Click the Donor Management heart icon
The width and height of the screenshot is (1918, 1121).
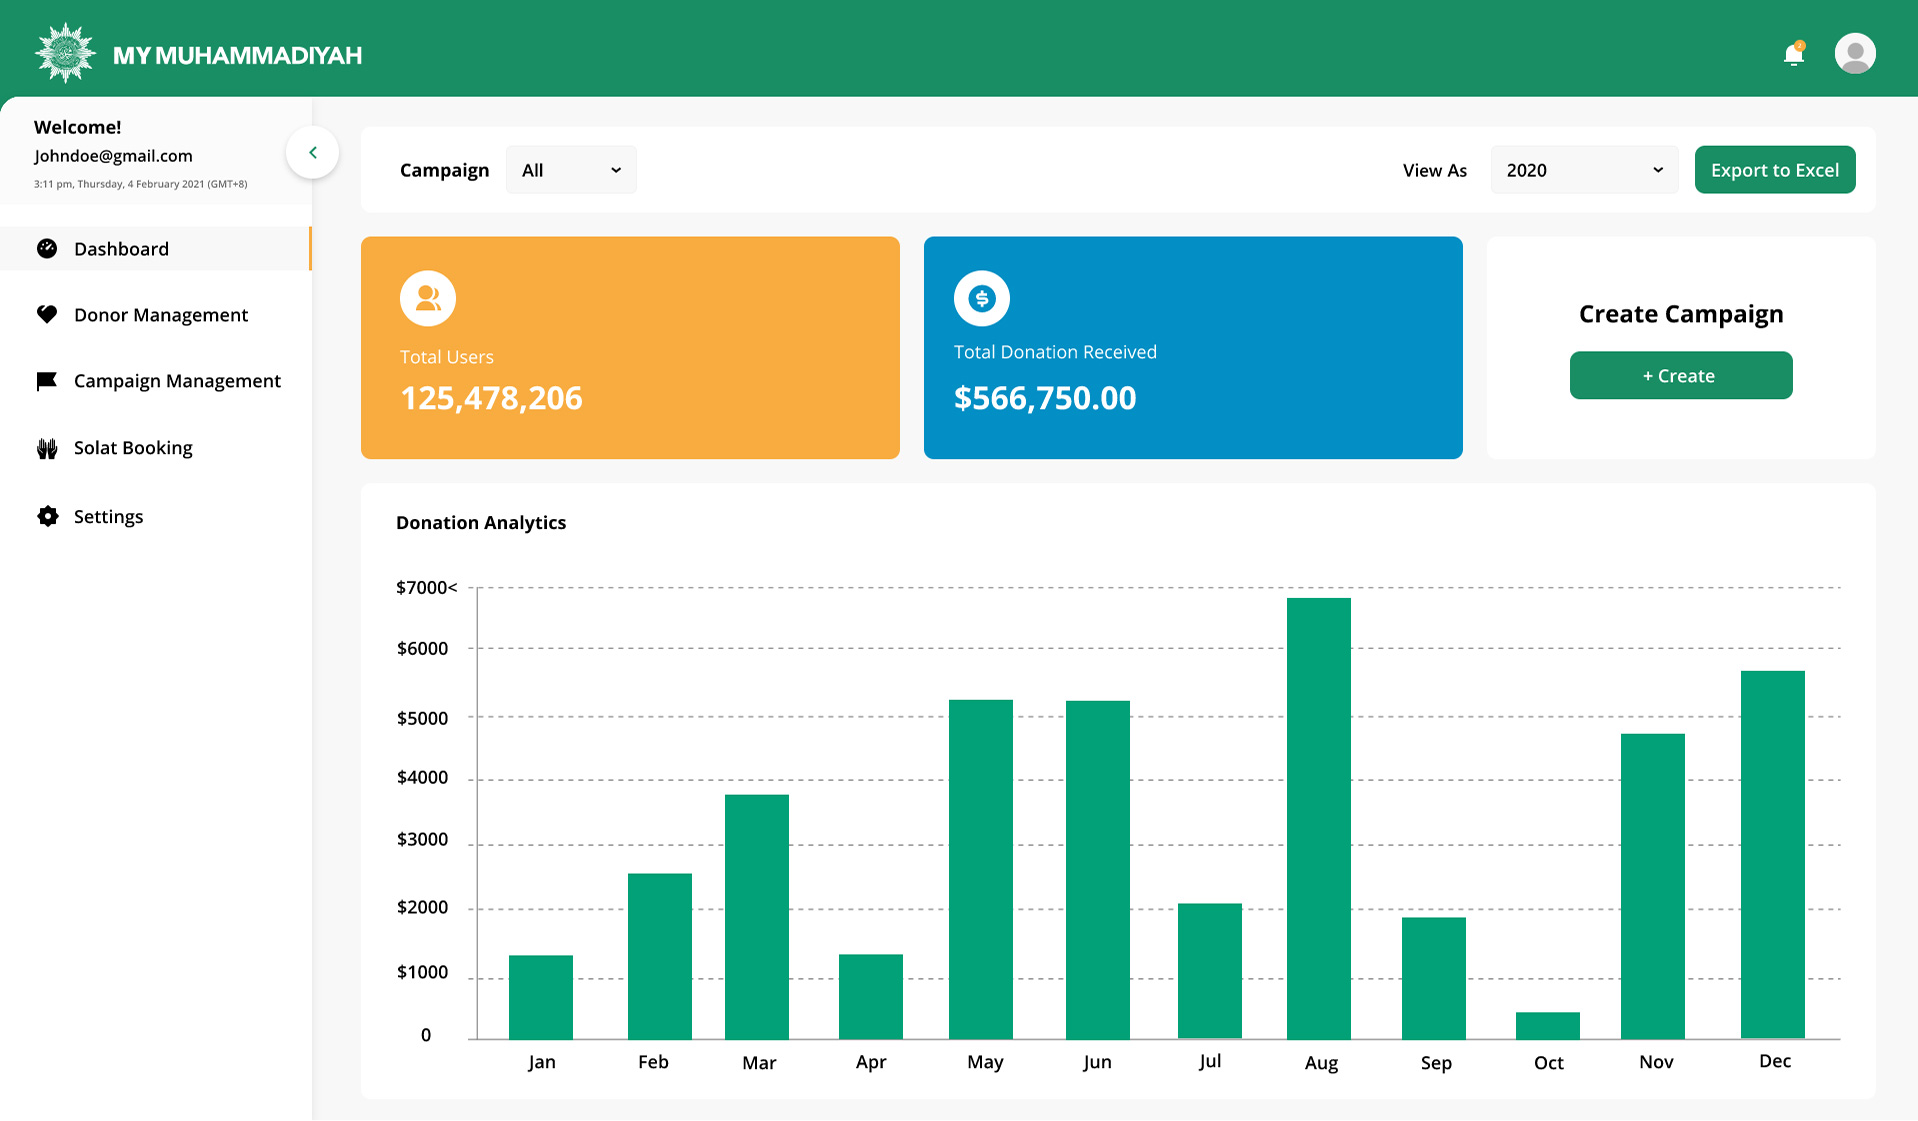[x=47, y=314]
